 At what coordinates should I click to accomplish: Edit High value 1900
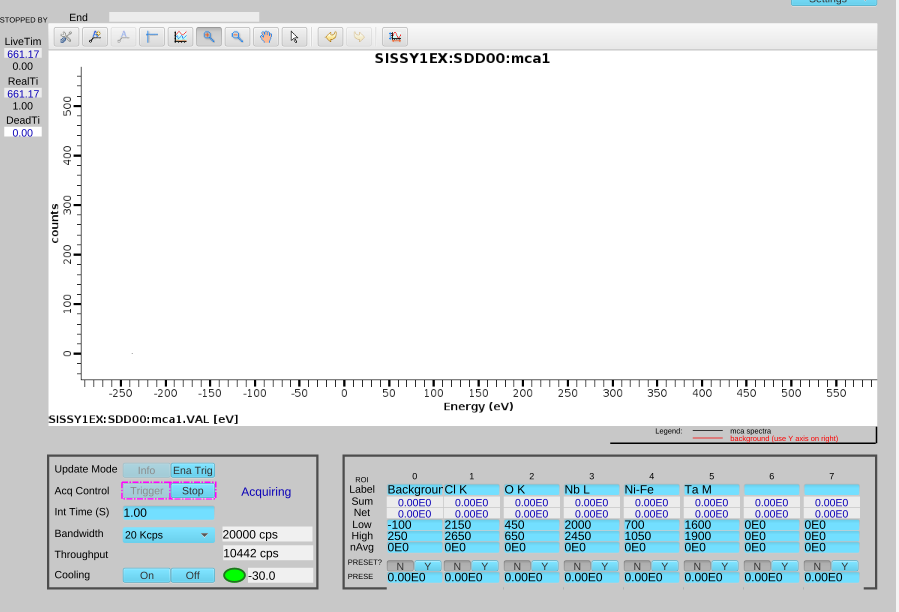[712, 536]
